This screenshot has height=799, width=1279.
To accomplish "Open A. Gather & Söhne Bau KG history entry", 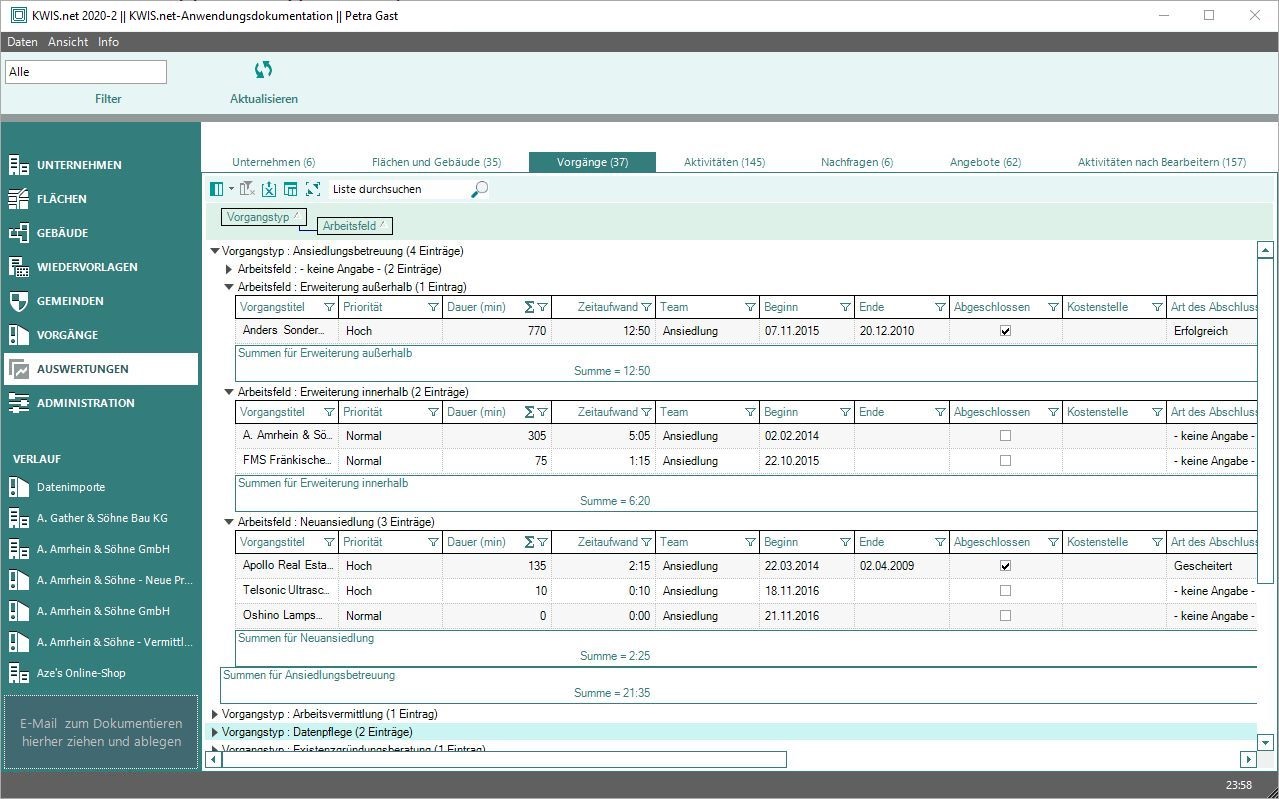I will pos(102,518).
